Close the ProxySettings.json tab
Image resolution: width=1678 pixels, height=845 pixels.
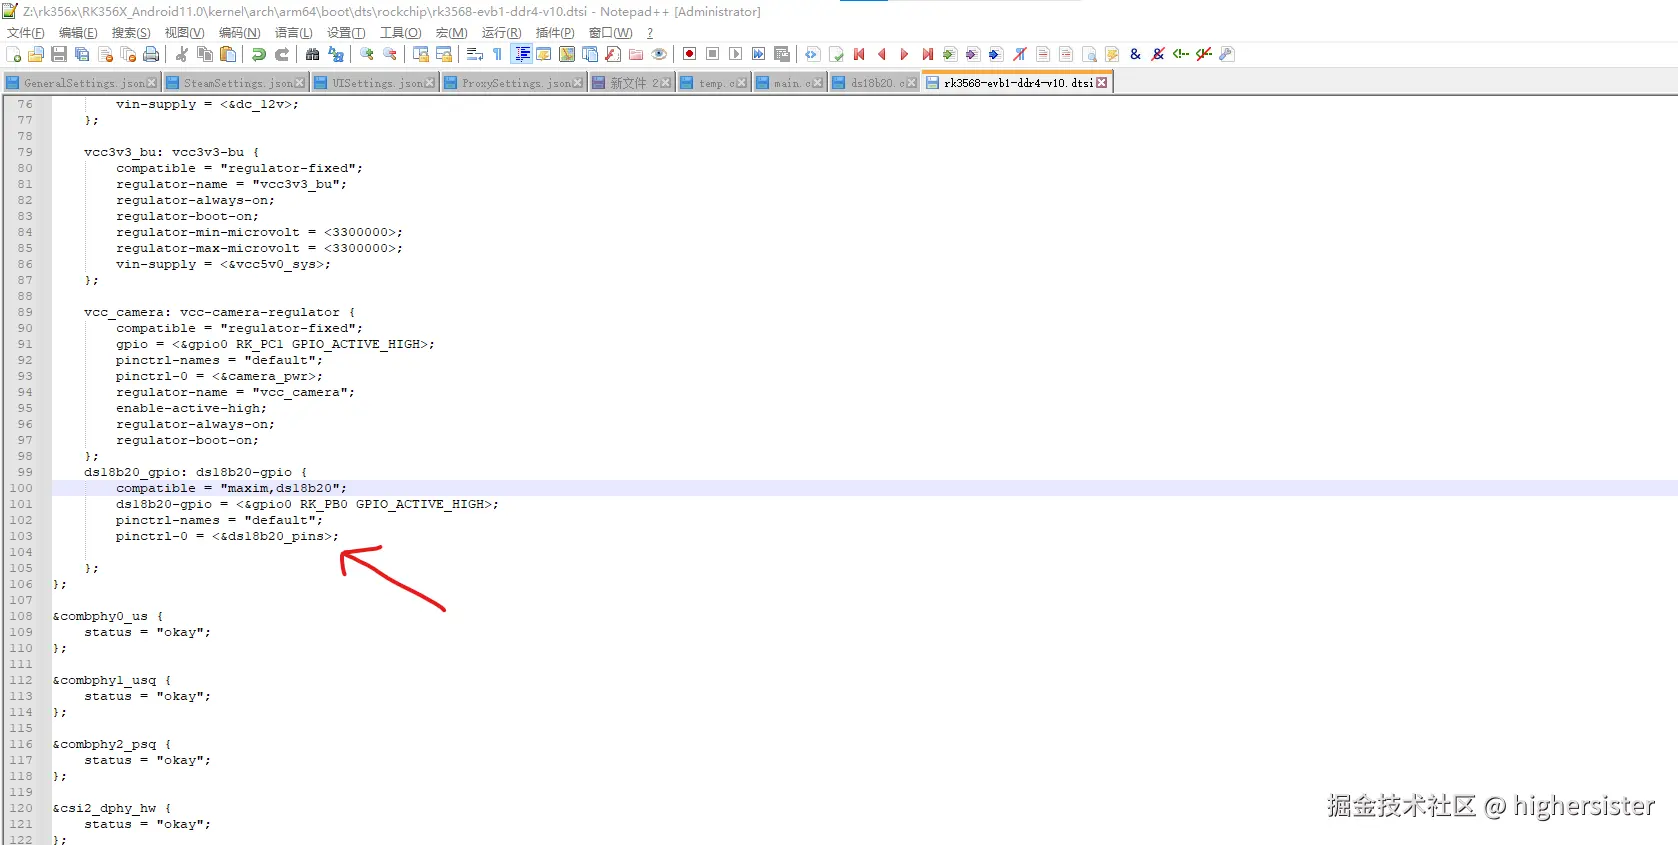578,83
